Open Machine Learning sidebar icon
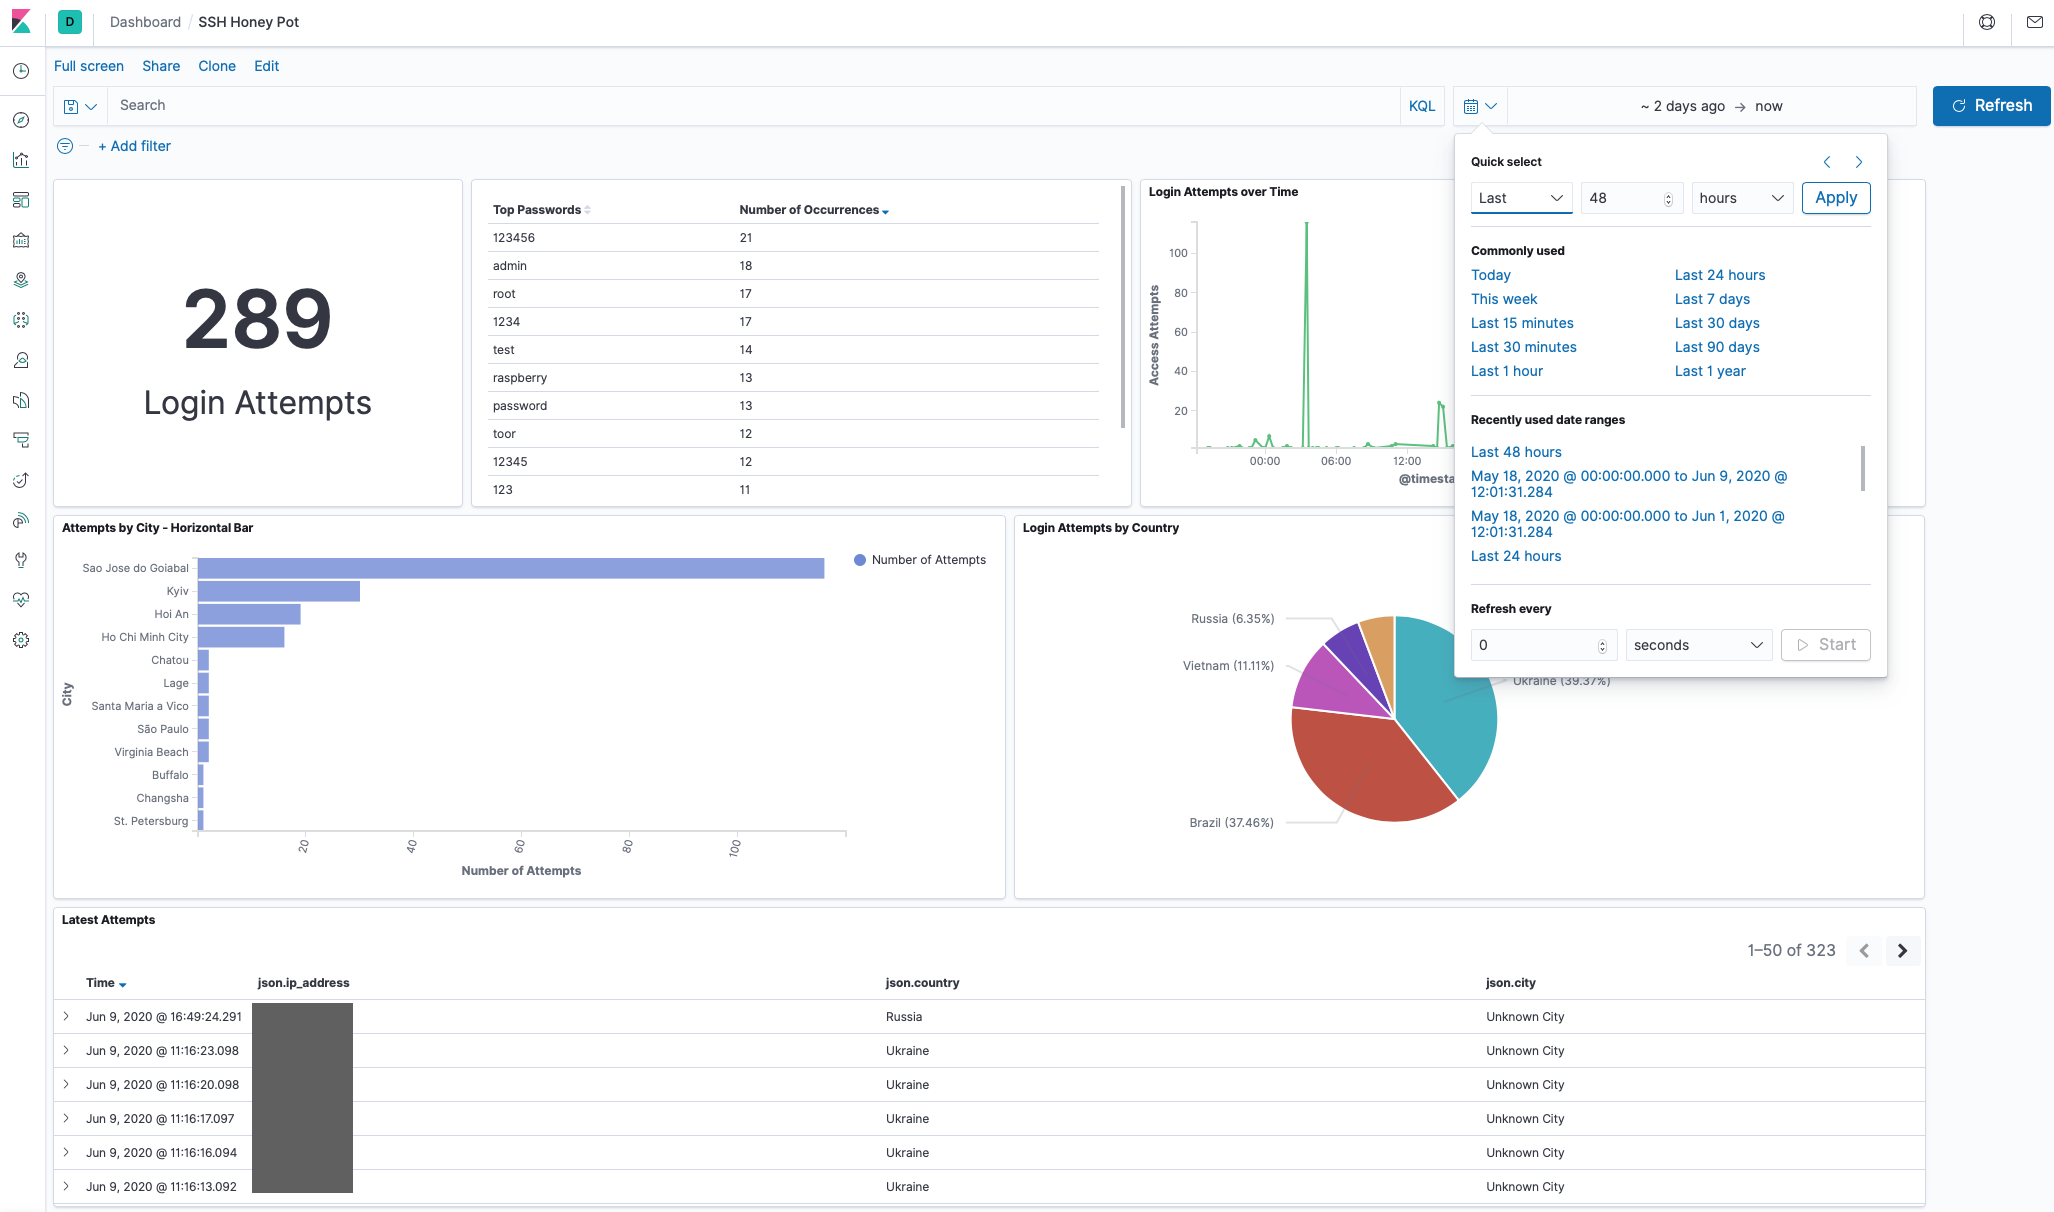 (x=21, y=320)
